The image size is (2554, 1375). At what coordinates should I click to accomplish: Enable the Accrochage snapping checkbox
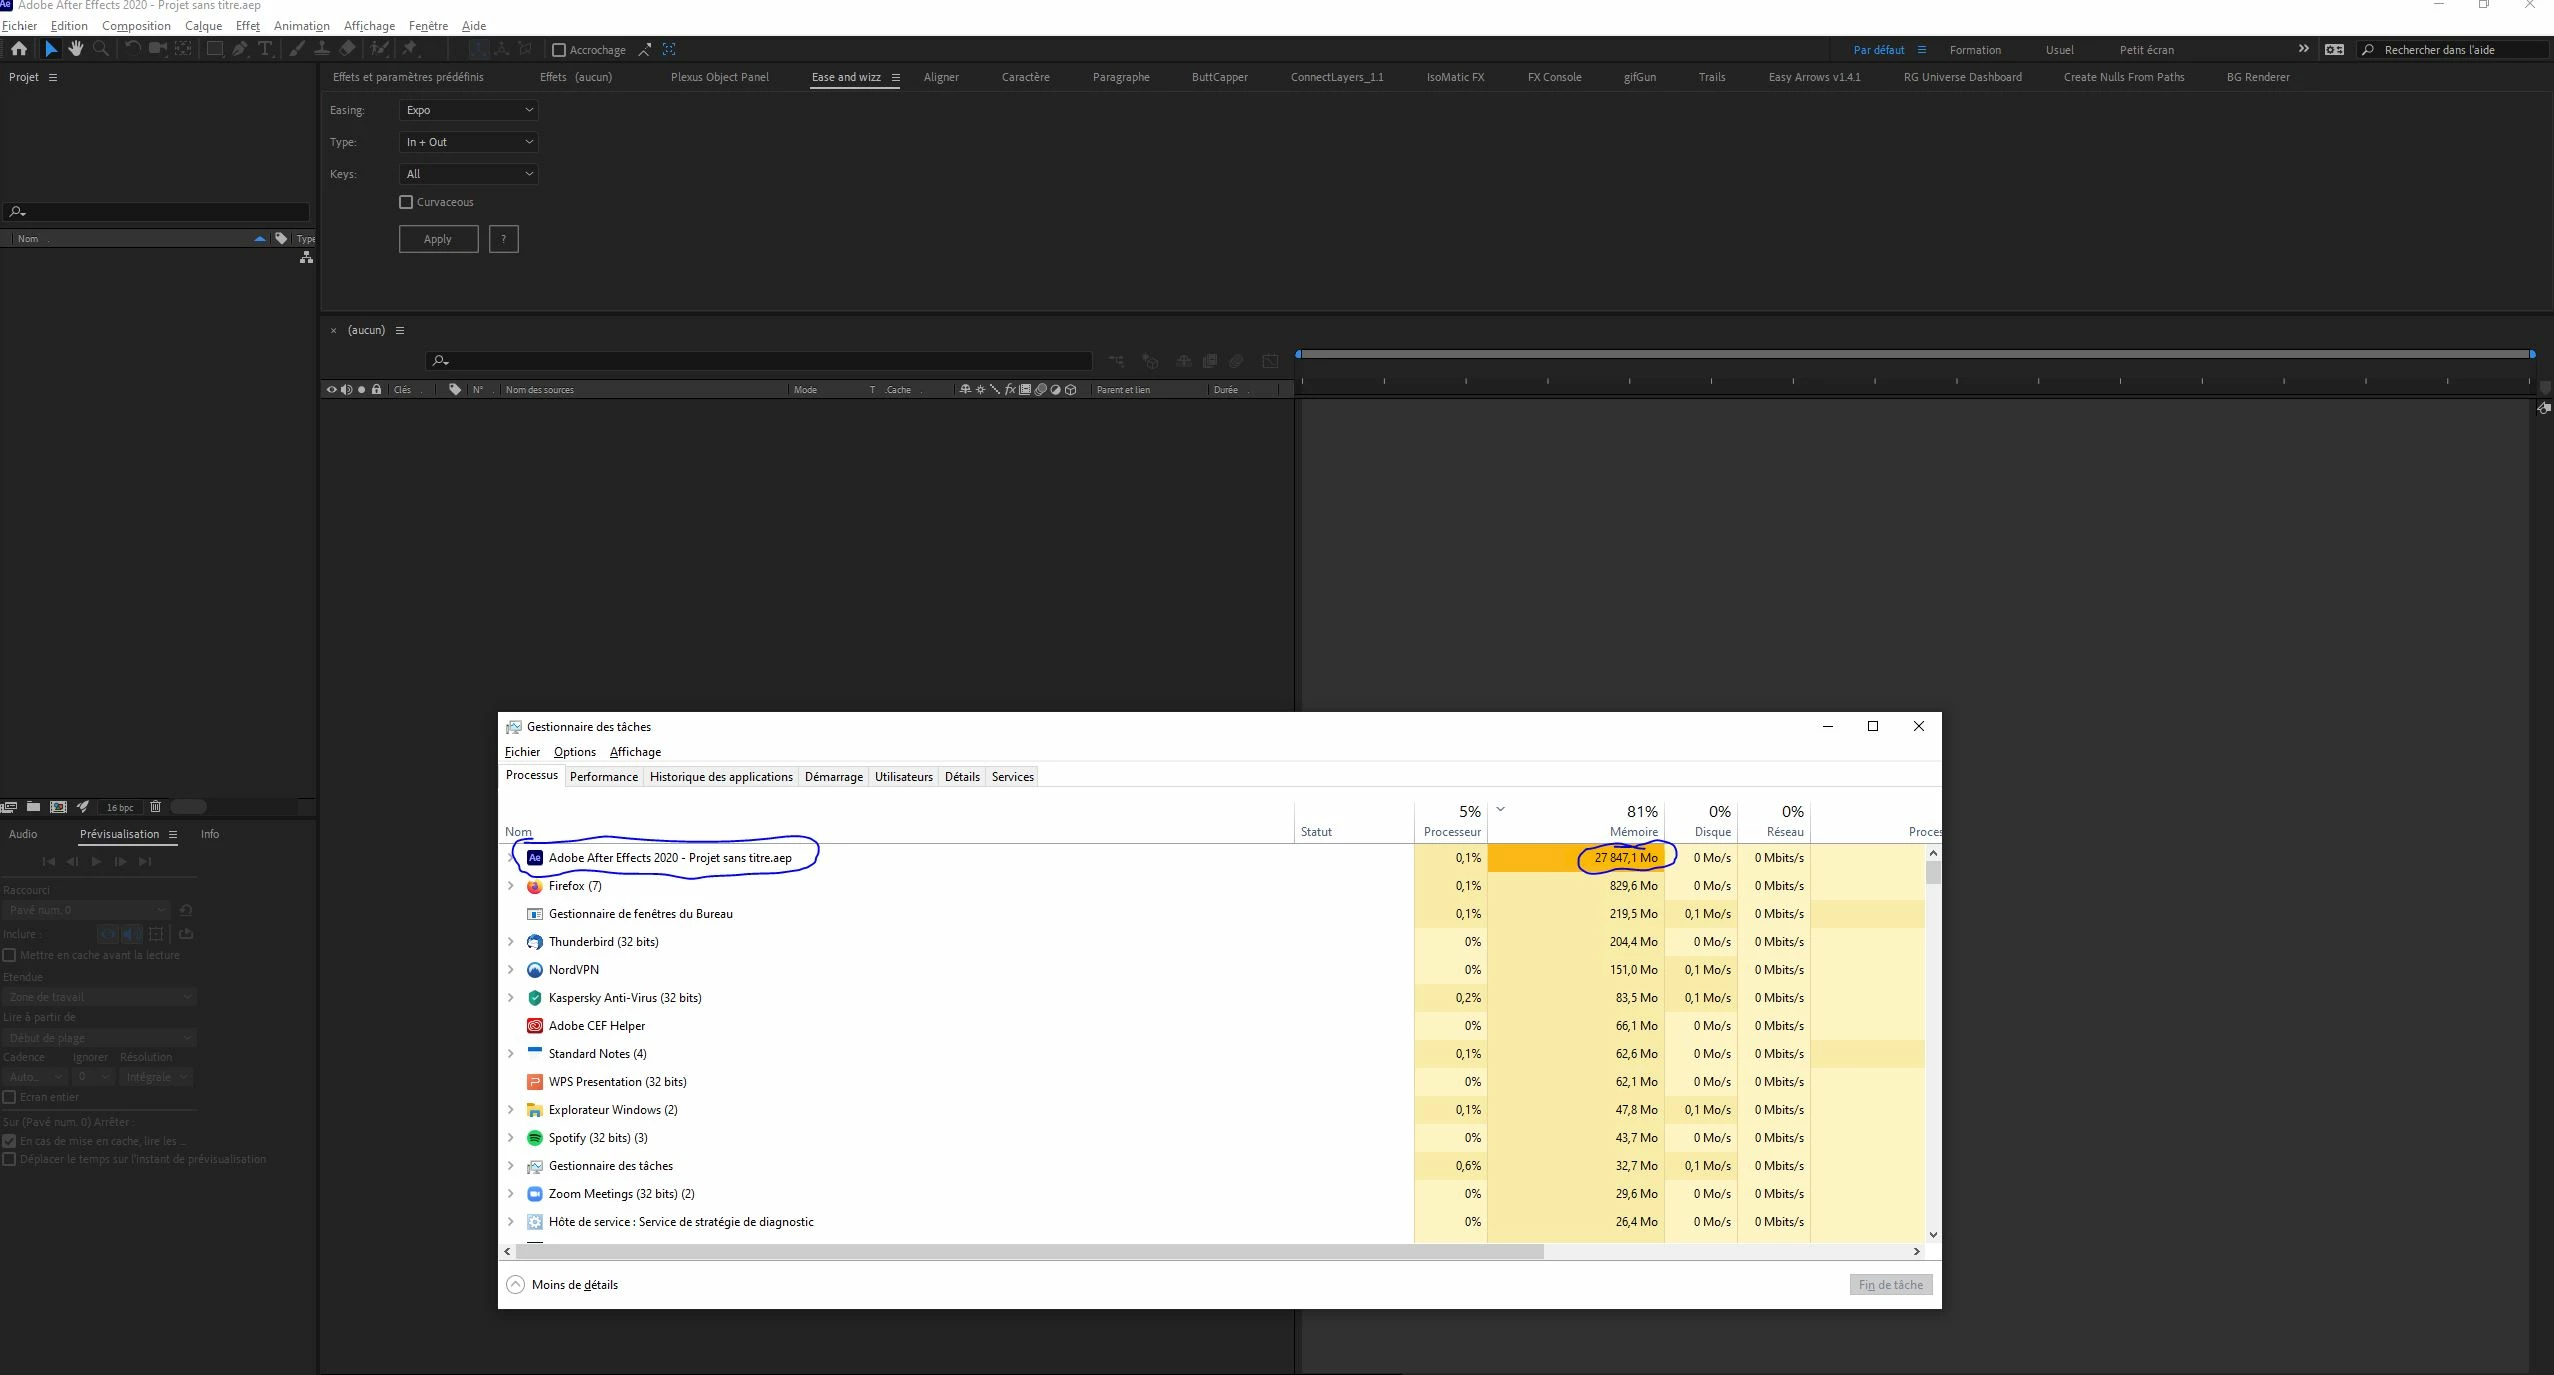click(559, 50)
